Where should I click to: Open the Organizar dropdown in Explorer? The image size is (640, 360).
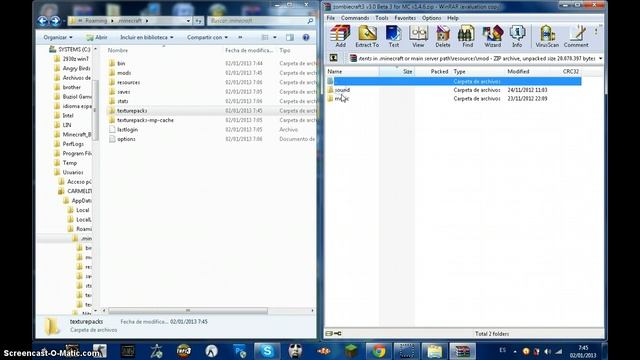pos(58,37)
